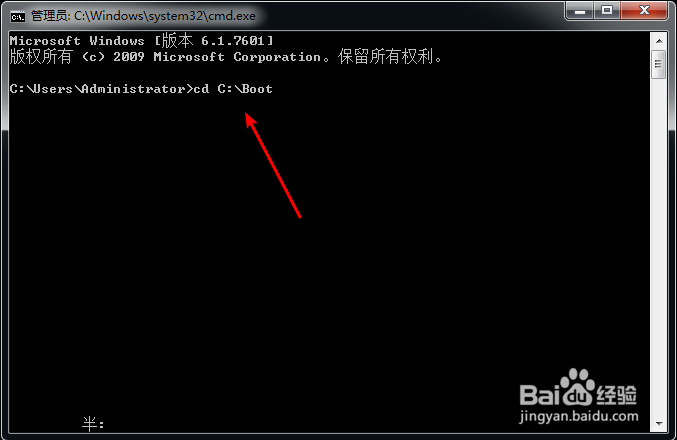Image resolution: width=677 pixels, height=440 pixels.
Task: Click the scrollbar up arrow
Action: 659,41
